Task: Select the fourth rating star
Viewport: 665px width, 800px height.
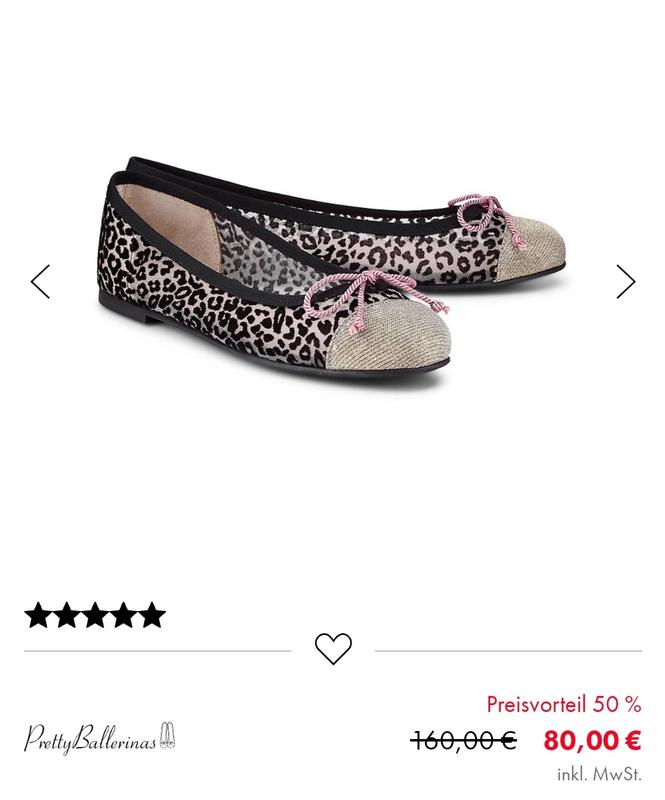Action: 124,615
